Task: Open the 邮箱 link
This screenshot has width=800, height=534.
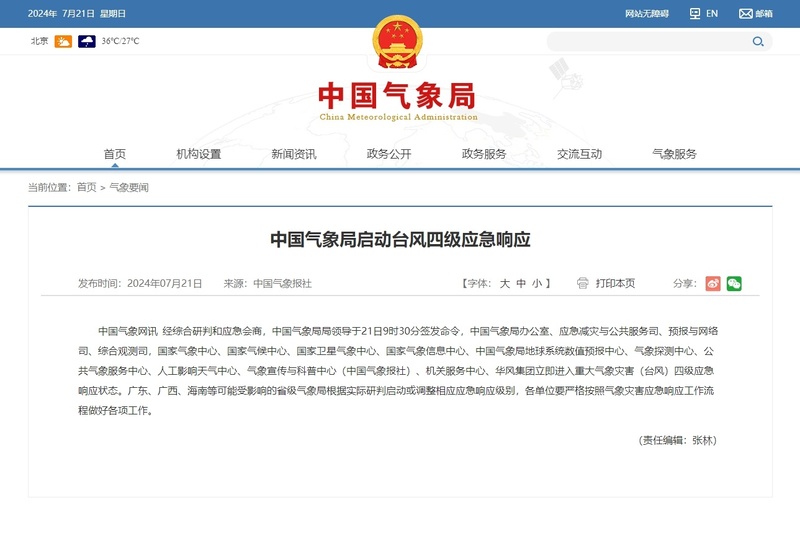Action: pyautogui.click(x=764, y=14)
